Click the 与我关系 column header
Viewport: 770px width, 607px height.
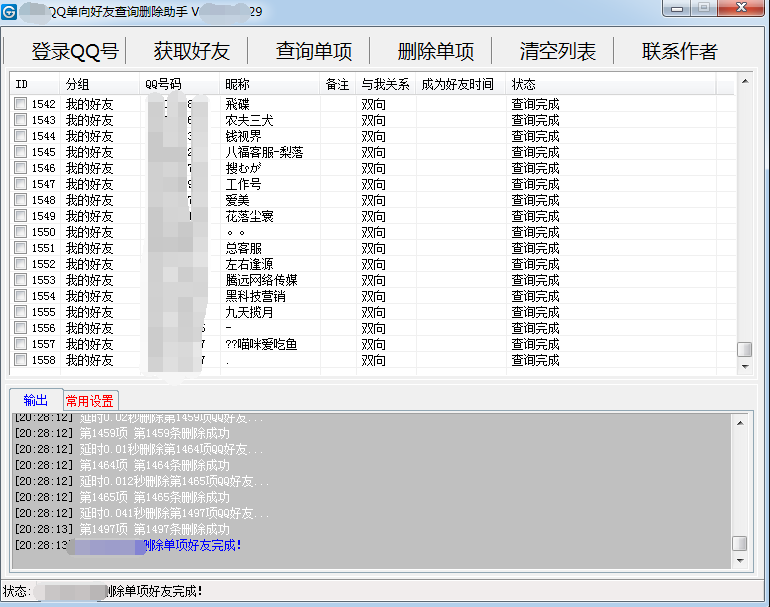pos(386,84)
